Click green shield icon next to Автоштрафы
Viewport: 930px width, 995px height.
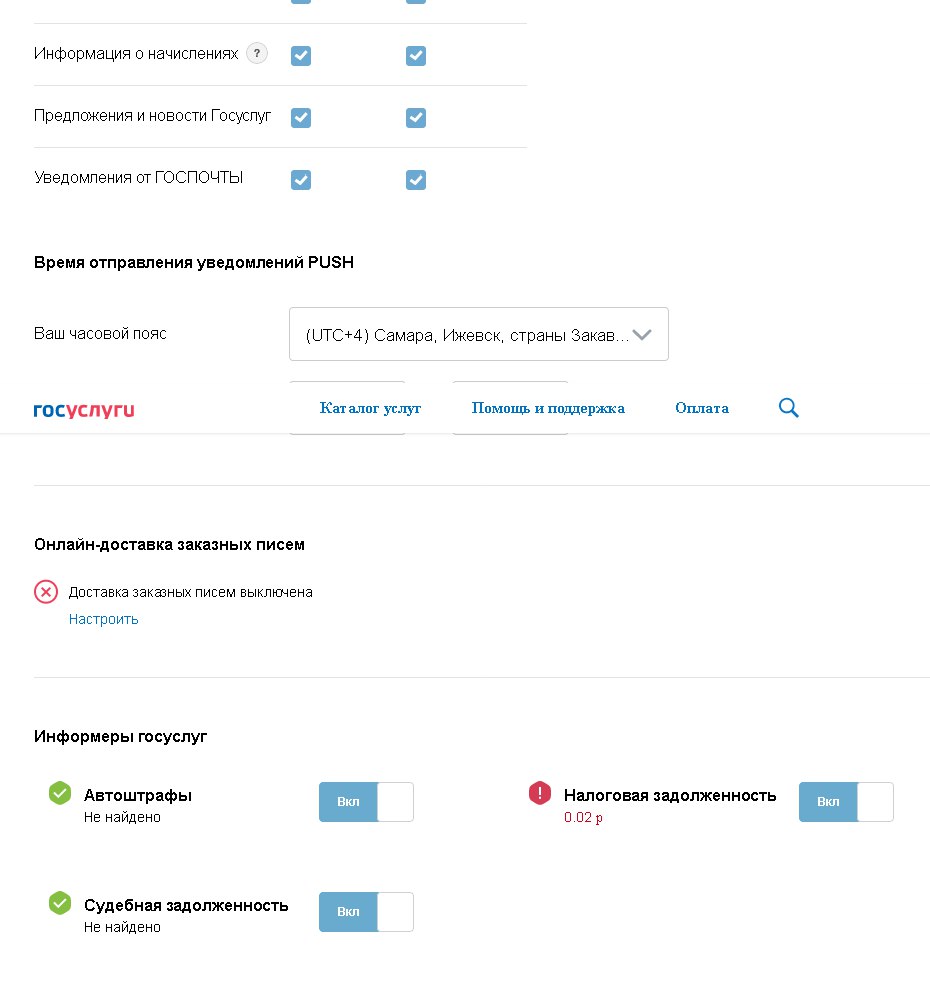point(60,793)
